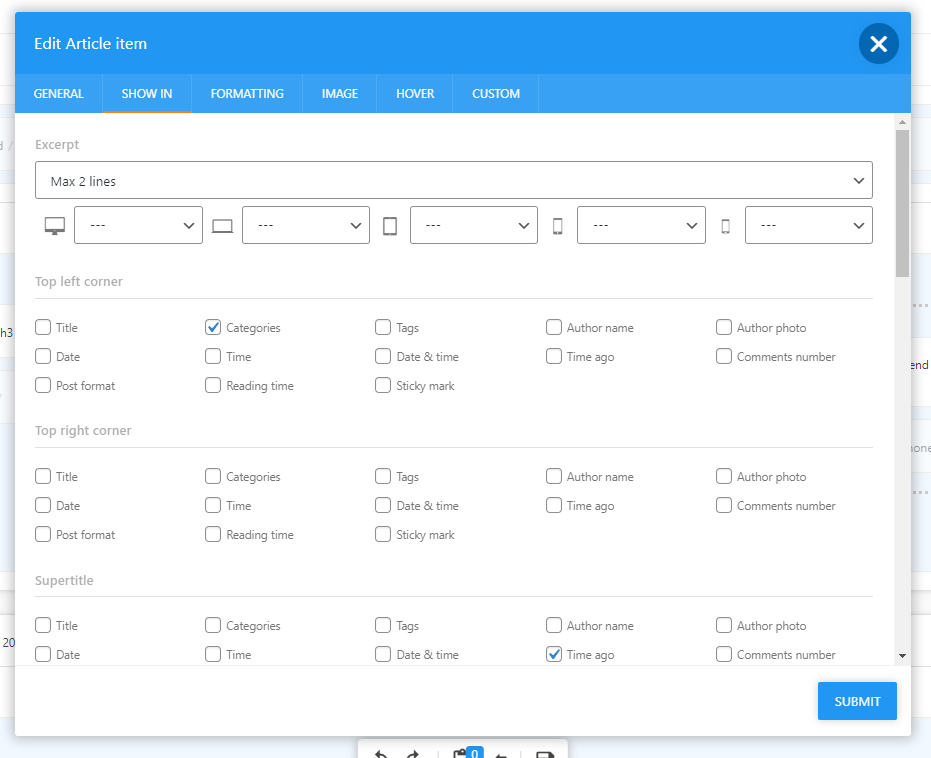Switch to the Formatting tab
Image resolution: width=931 pixels, height=758 pixels.
247,94
